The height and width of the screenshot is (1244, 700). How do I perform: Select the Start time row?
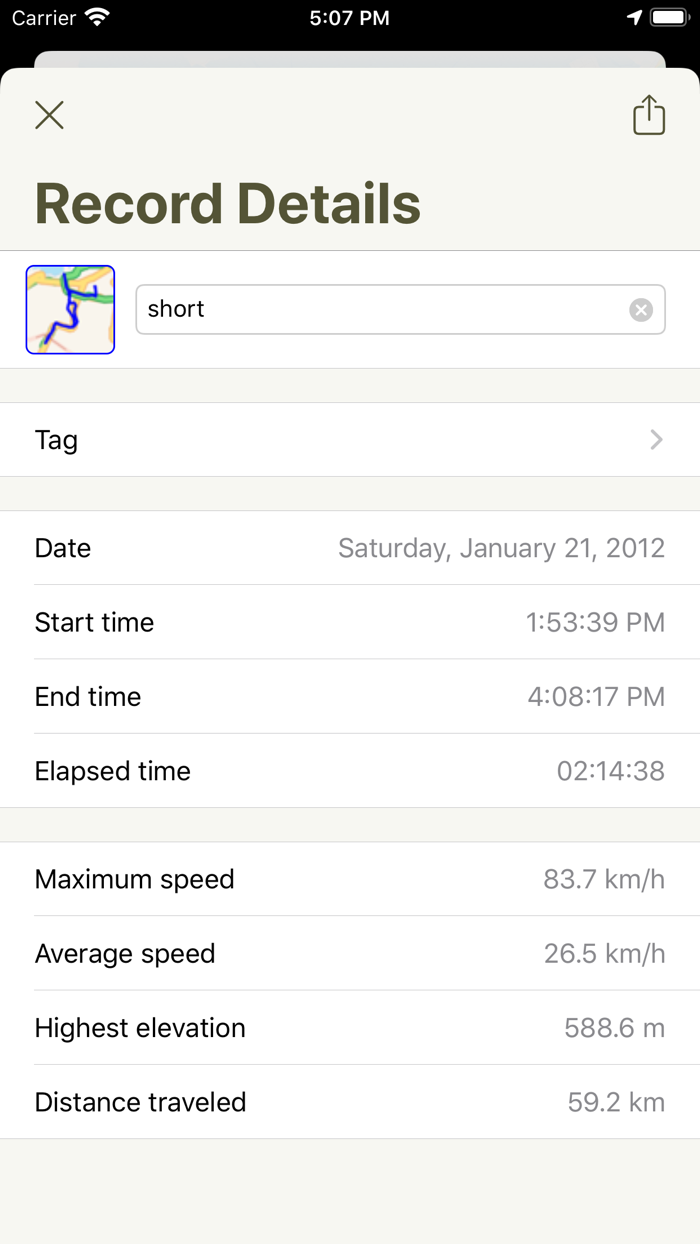(350, 622)
